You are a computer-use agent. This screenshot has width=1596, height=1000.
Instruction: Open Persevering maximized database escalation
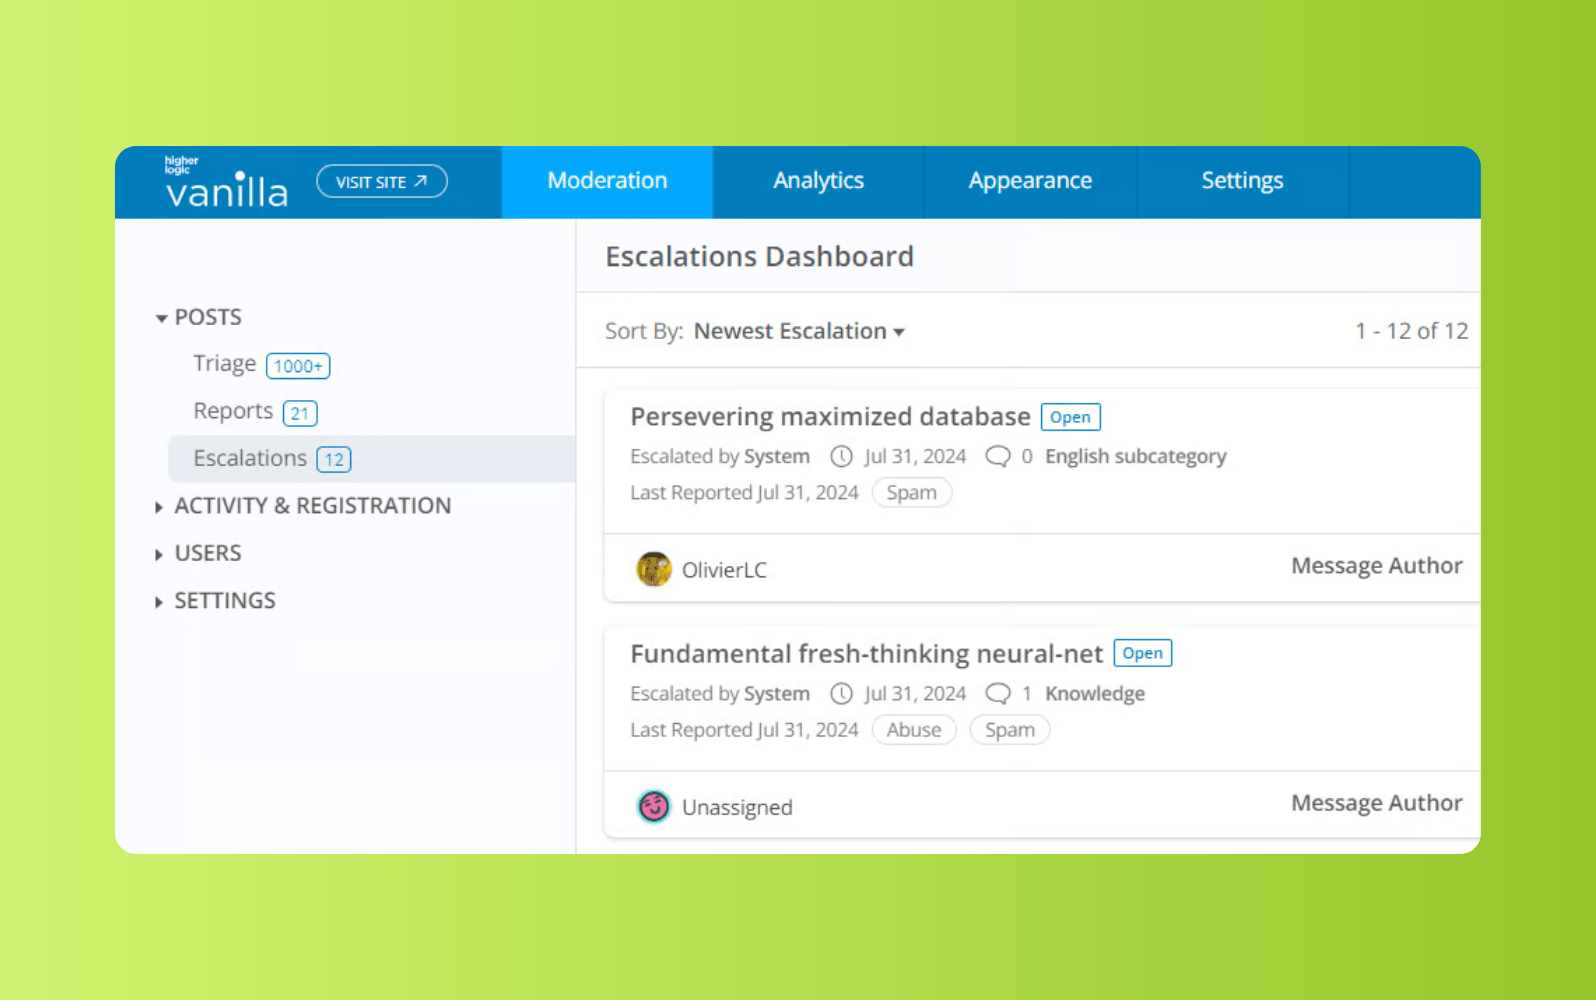[x=830, y=417]
